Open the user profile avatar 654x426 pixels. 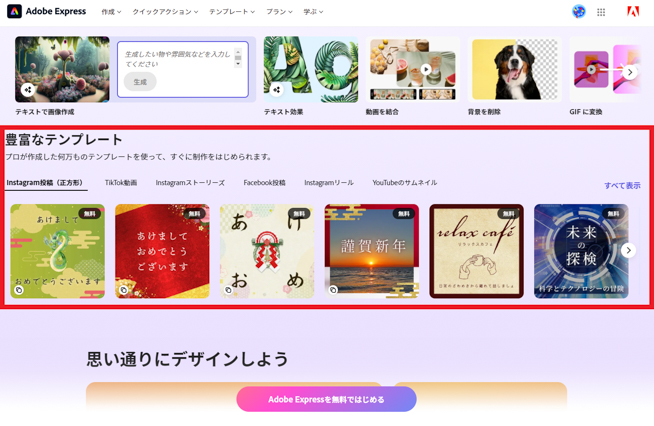point(578,12)
